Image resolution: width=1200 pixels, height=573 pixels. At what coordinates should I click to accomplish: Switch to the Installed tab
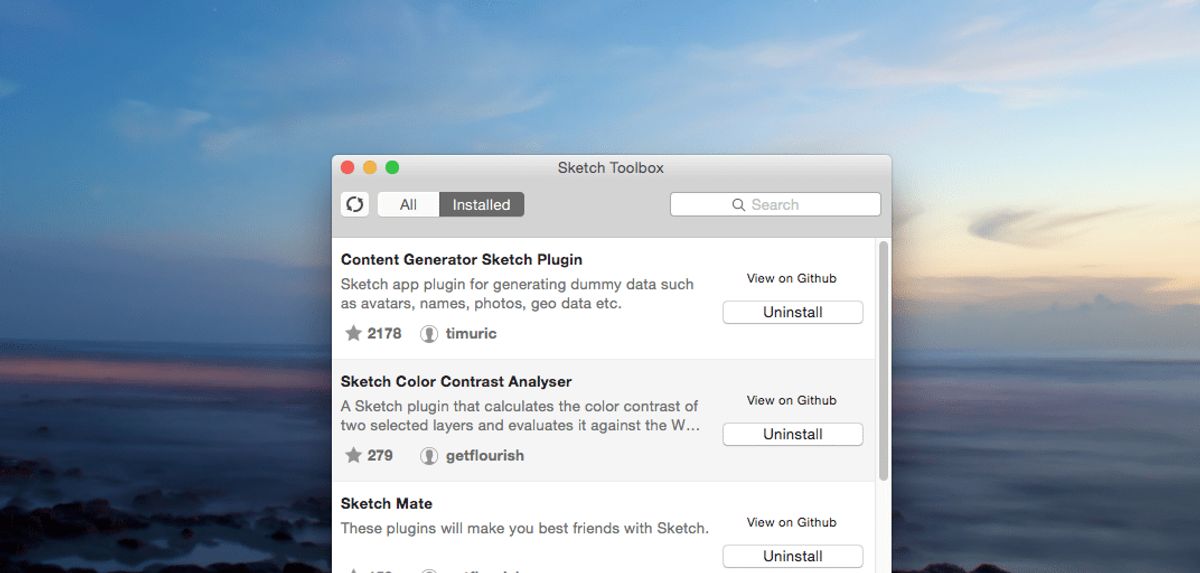(x=481, y=204)
